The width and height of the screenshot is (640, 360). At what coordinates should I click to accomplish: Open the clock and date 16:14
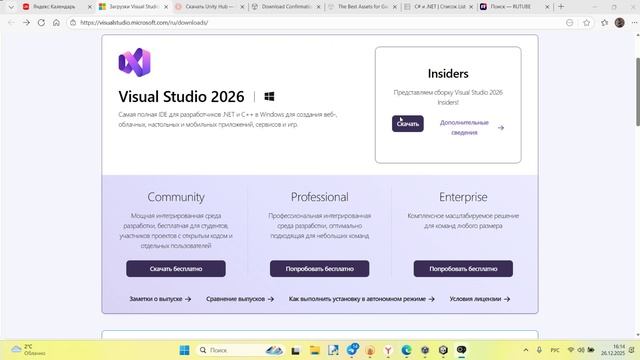point(613,350)
